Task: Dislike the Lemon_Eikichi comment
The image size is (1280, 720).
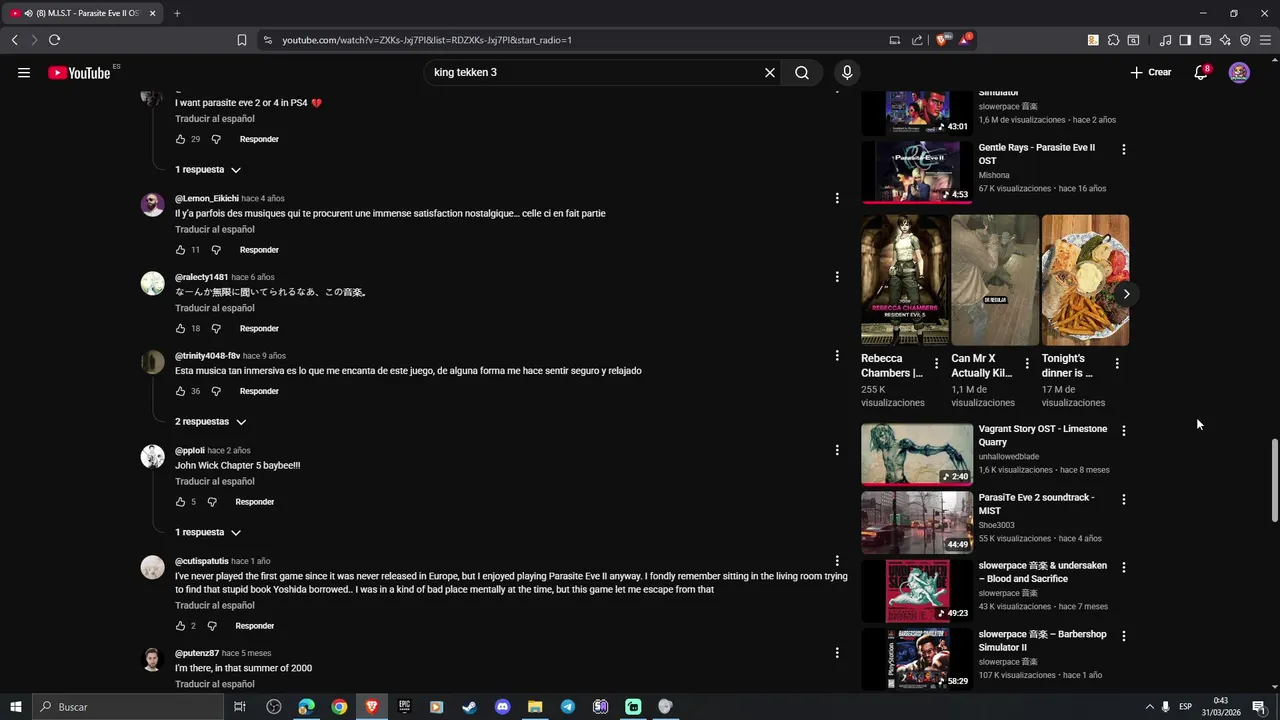Action: coord(216,250)
